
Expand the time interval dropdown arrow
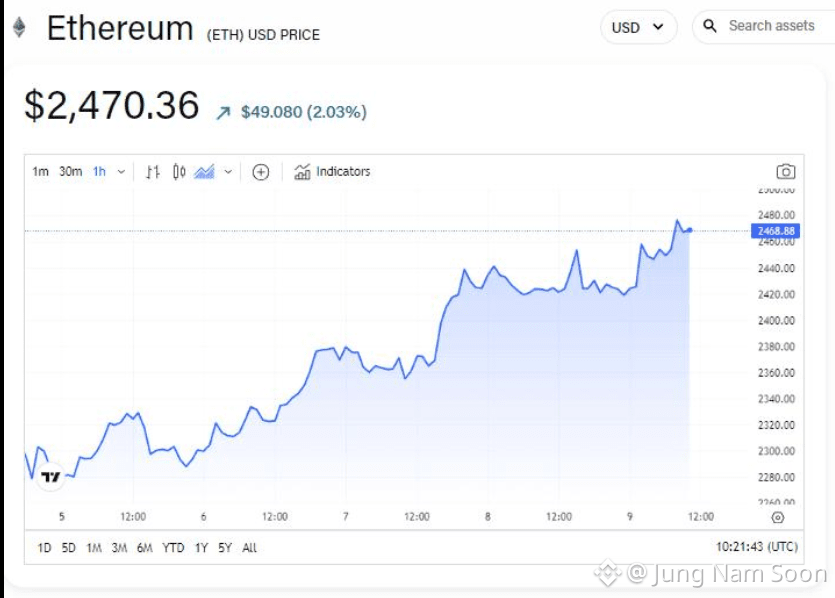tap(121, 172)
